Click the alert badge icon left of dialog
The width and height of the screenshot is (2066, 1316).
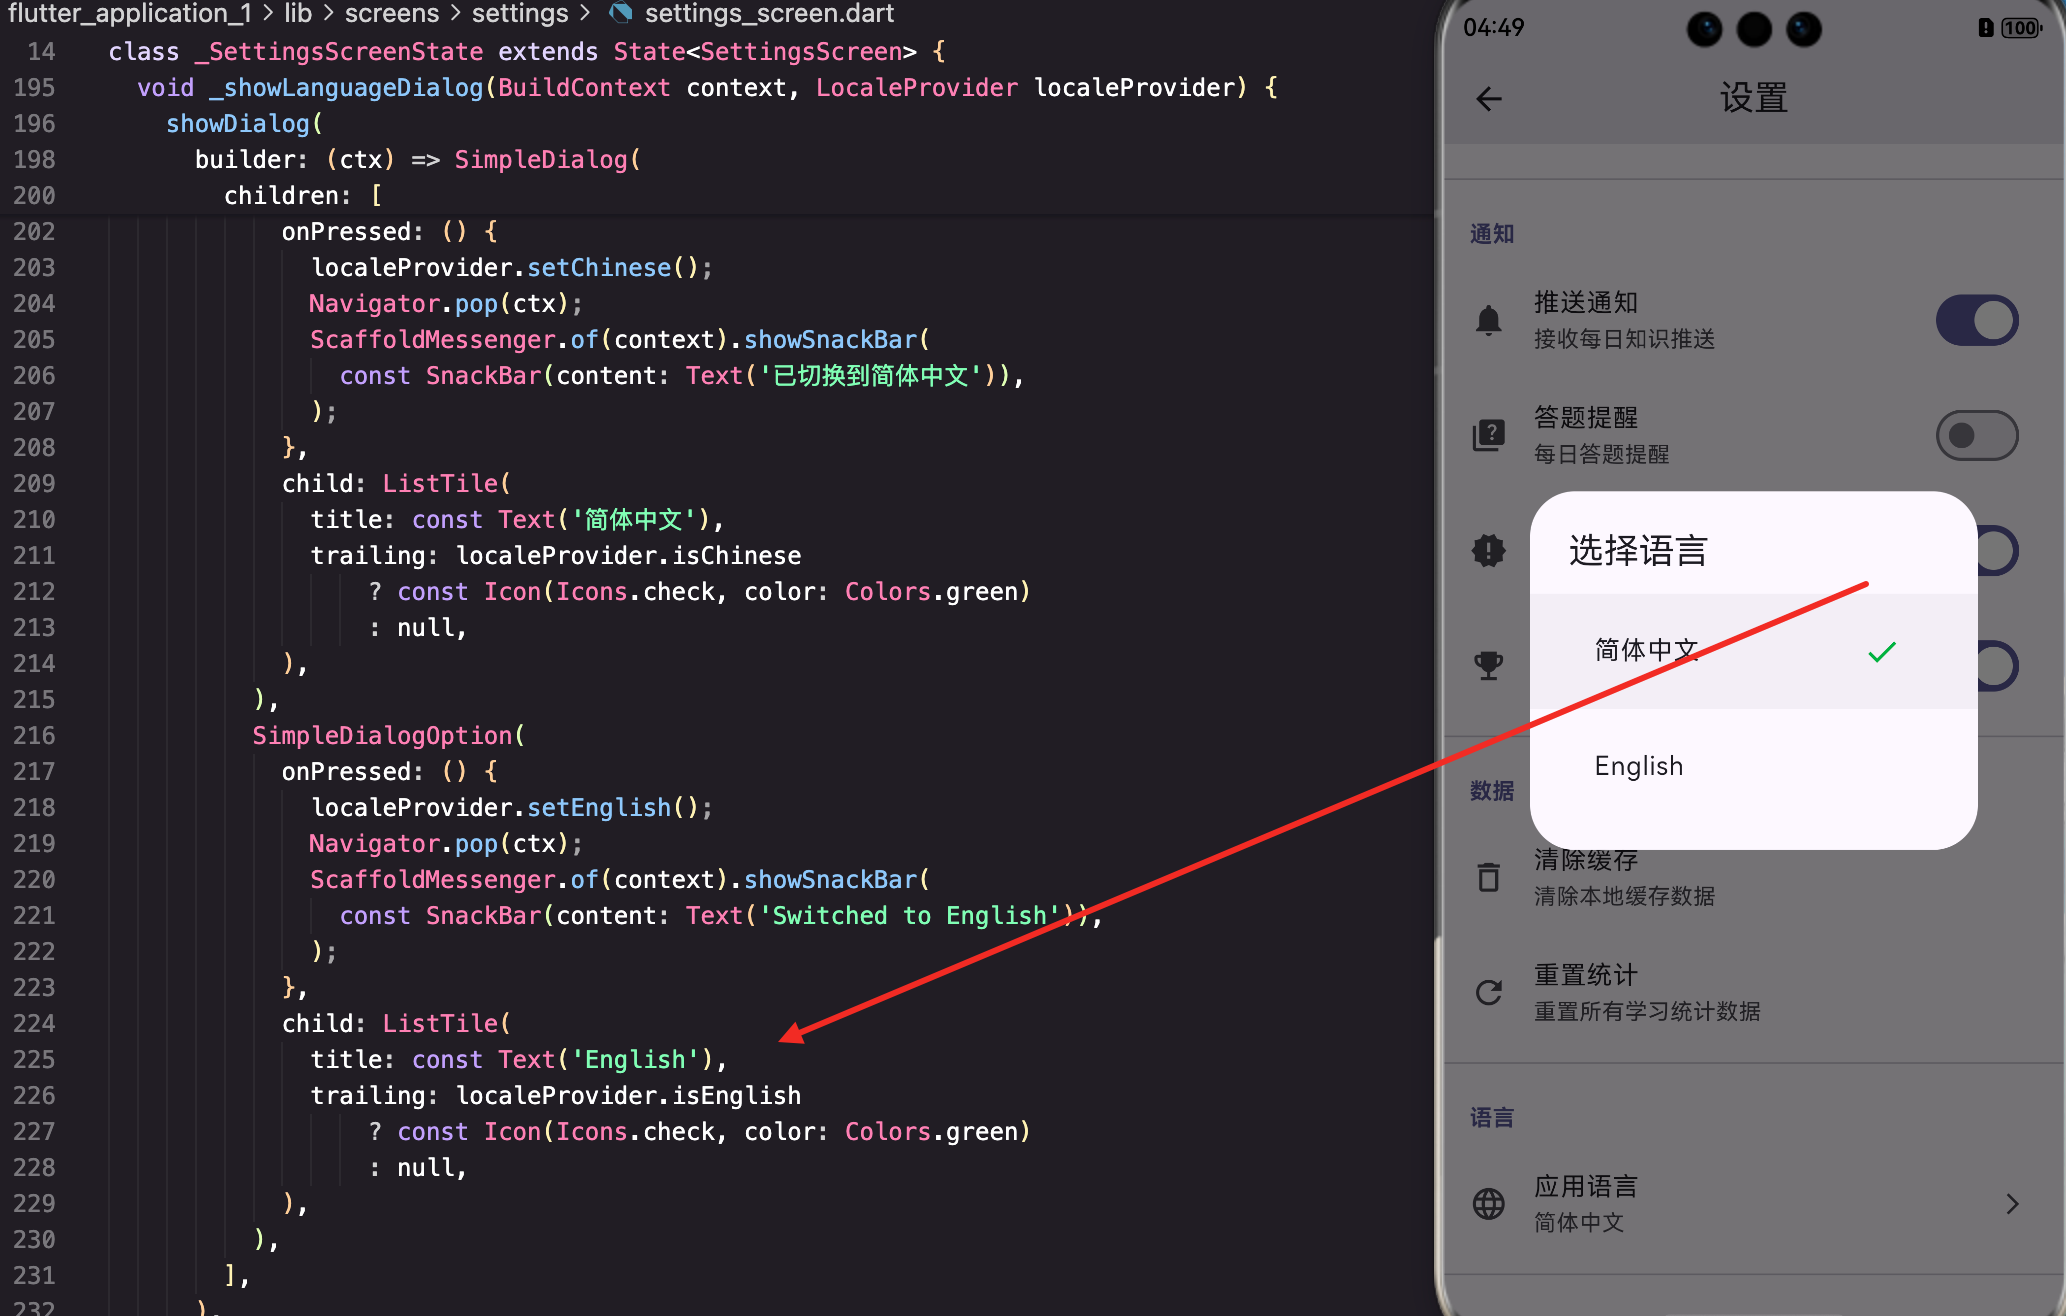coord(1489,550)
